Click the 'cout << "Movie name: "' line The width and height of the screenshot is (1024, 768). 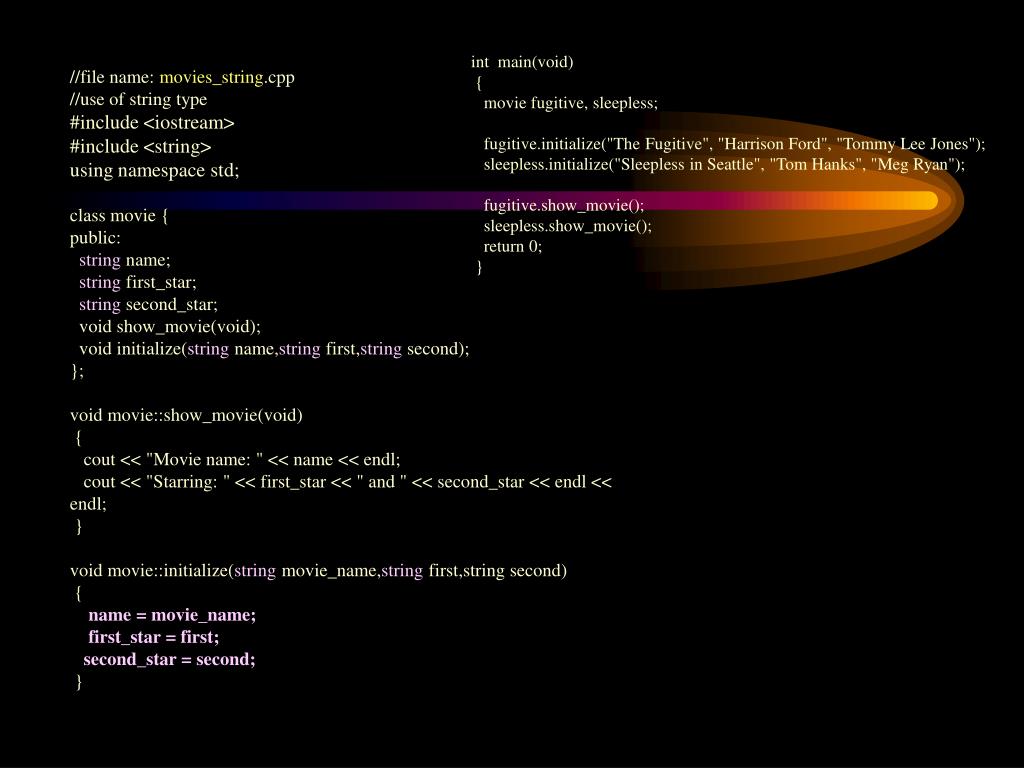coord(242,460)
